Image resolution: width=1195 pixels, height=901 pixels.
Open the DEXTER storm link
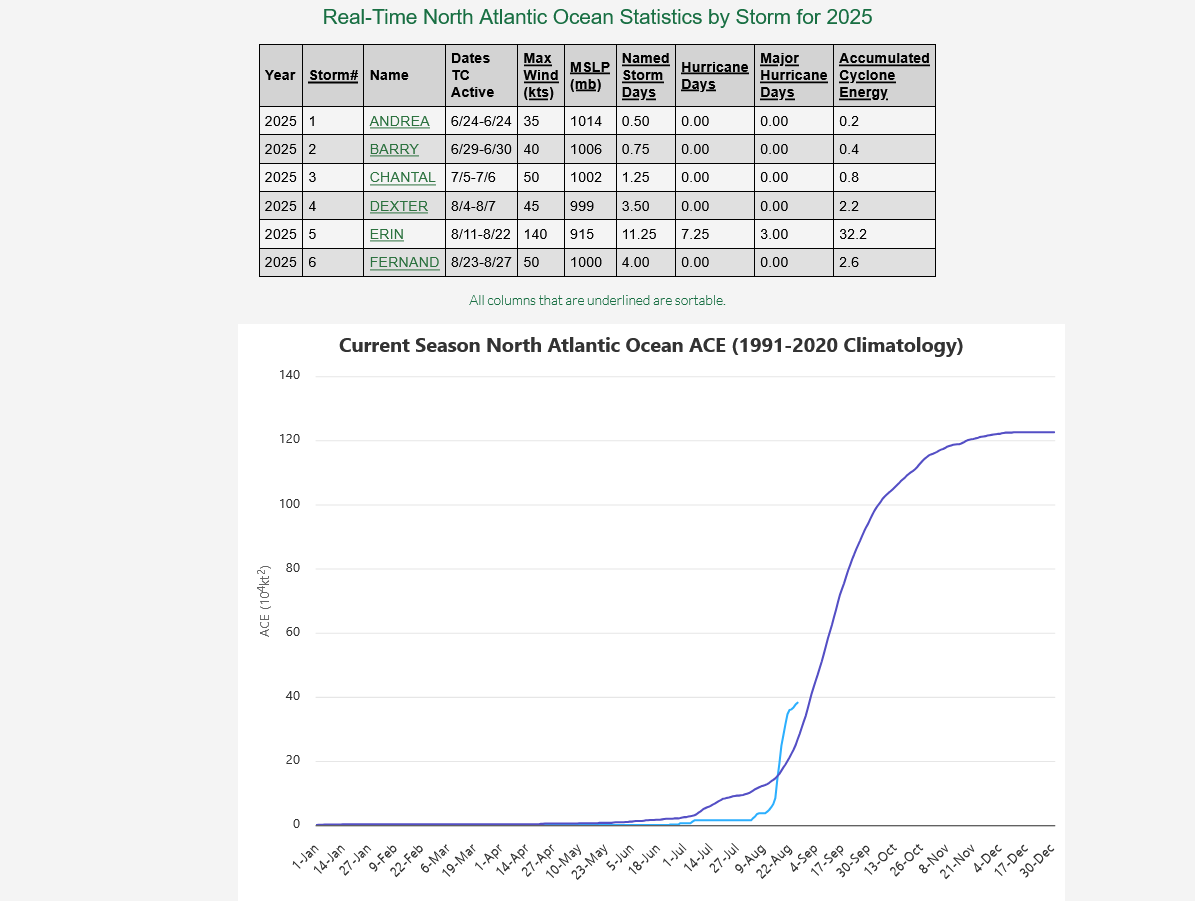[x=398, y=206]
